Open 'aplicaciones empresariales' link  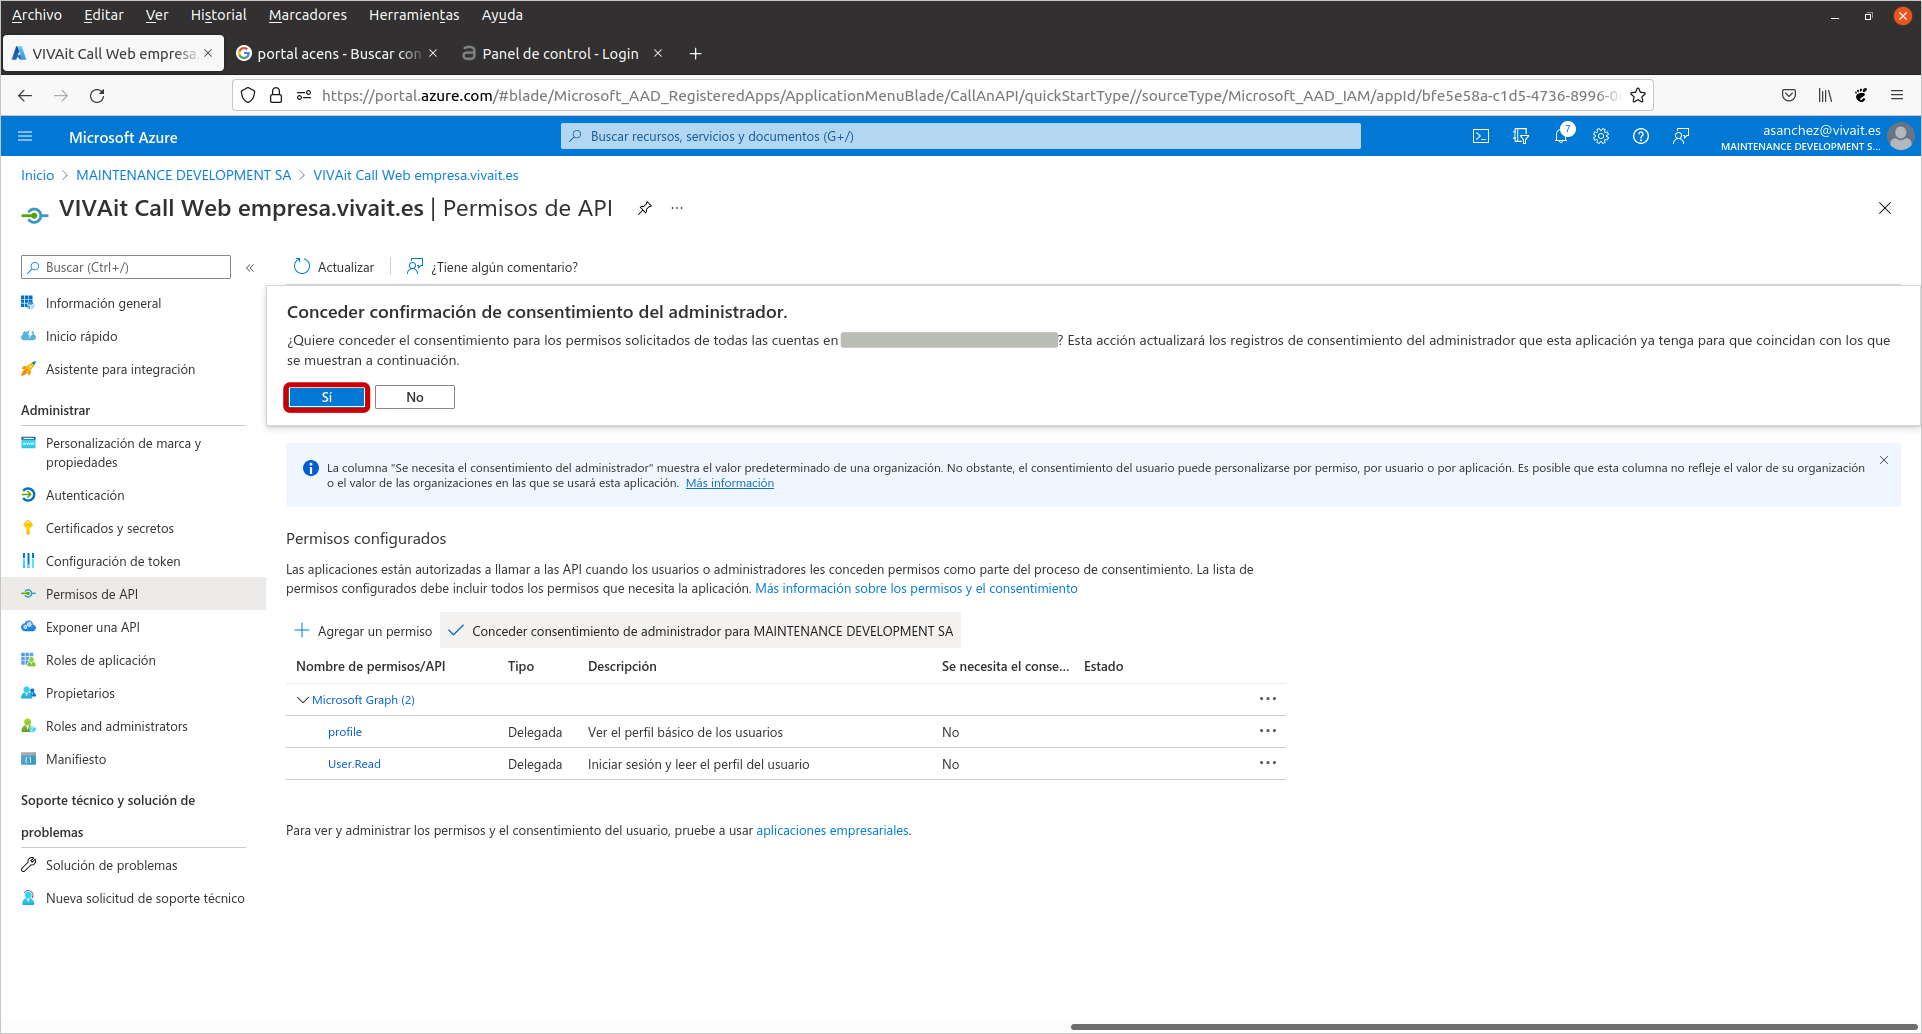833,831
